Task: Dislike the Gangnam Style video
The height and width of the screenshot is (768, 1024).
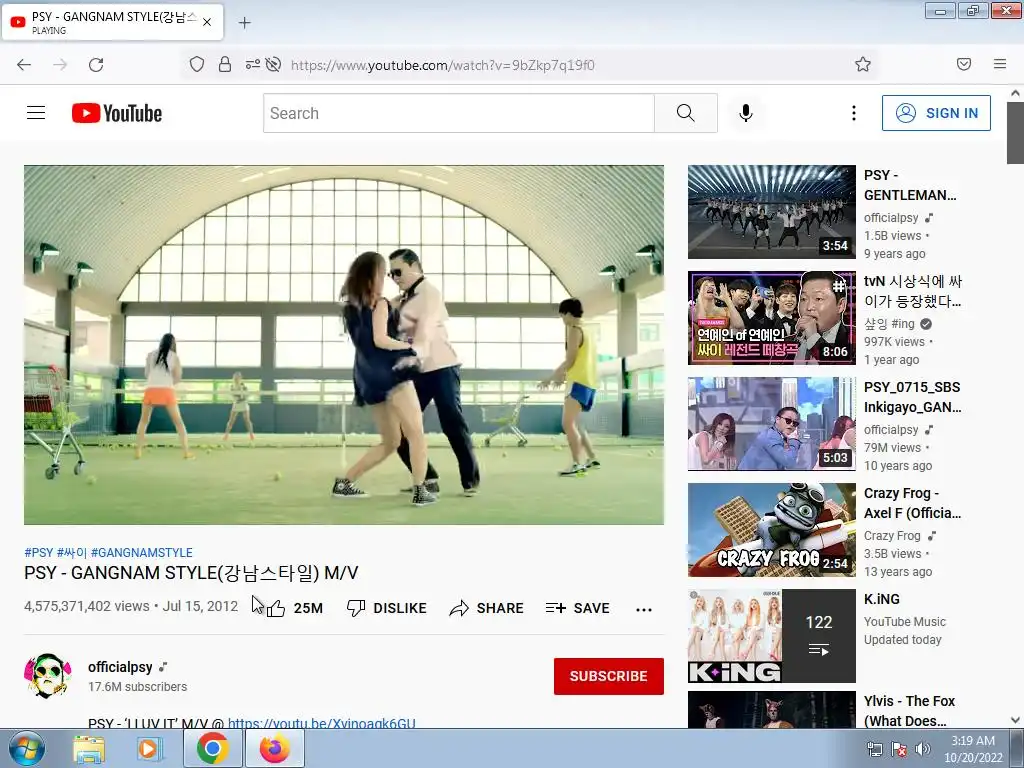Action: point(387,608)
